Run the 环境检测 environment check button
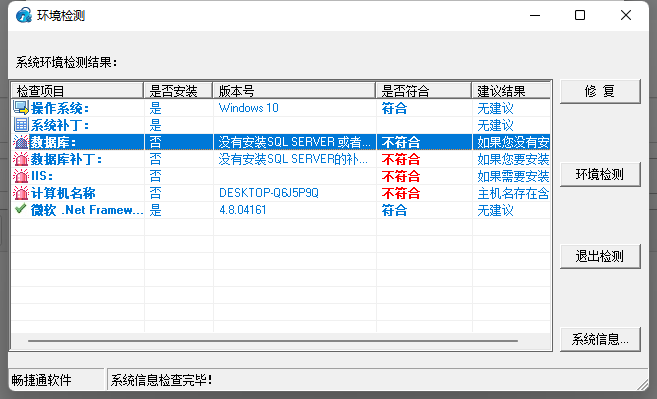This screenshot has height=399, width=657. click(x=600, y=174)
